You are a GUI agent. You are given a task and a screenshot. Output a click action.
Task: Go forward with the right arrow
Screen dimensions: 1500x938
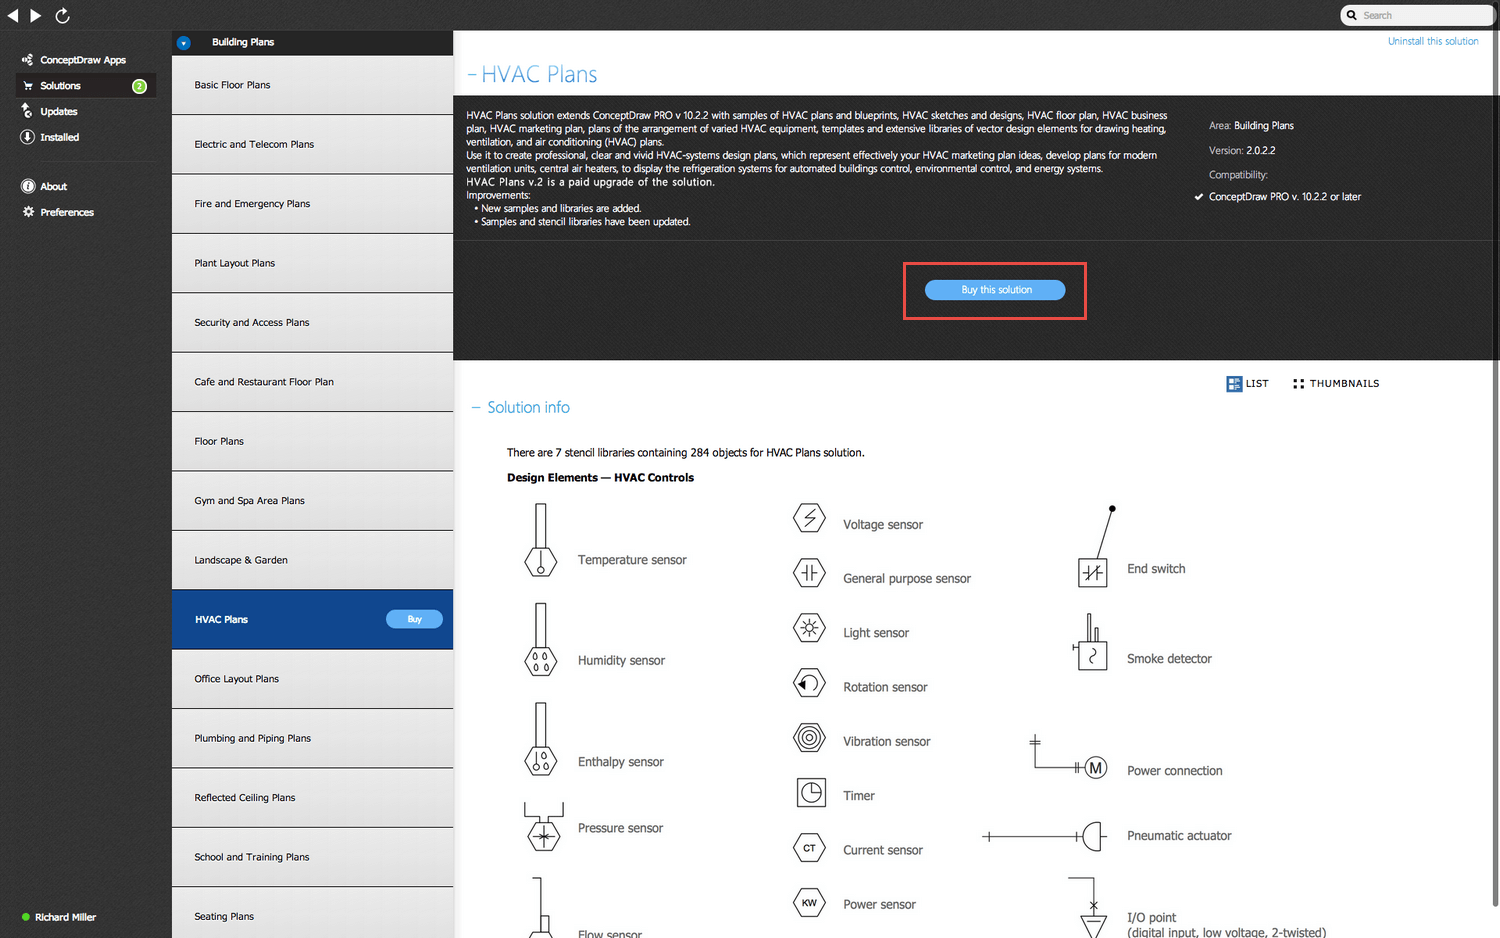[36, 15]
